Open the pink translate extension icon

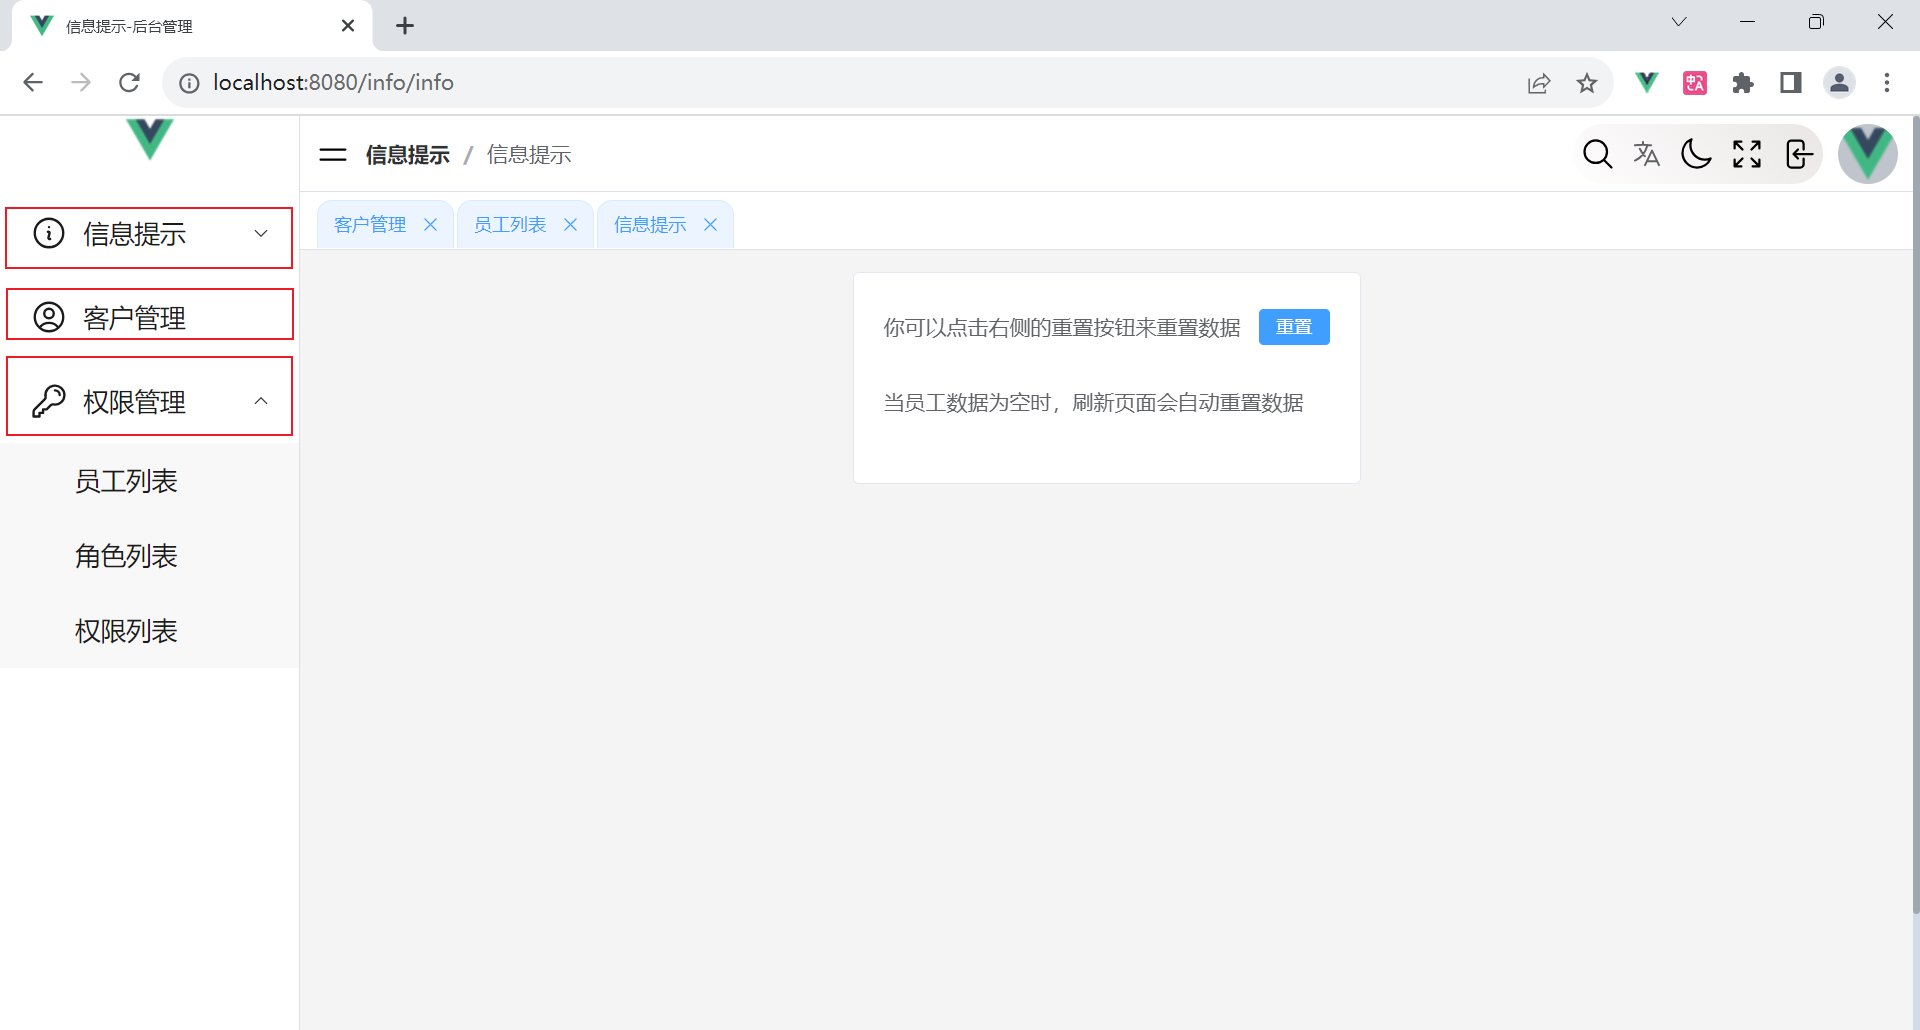(x=1695, y=83)
